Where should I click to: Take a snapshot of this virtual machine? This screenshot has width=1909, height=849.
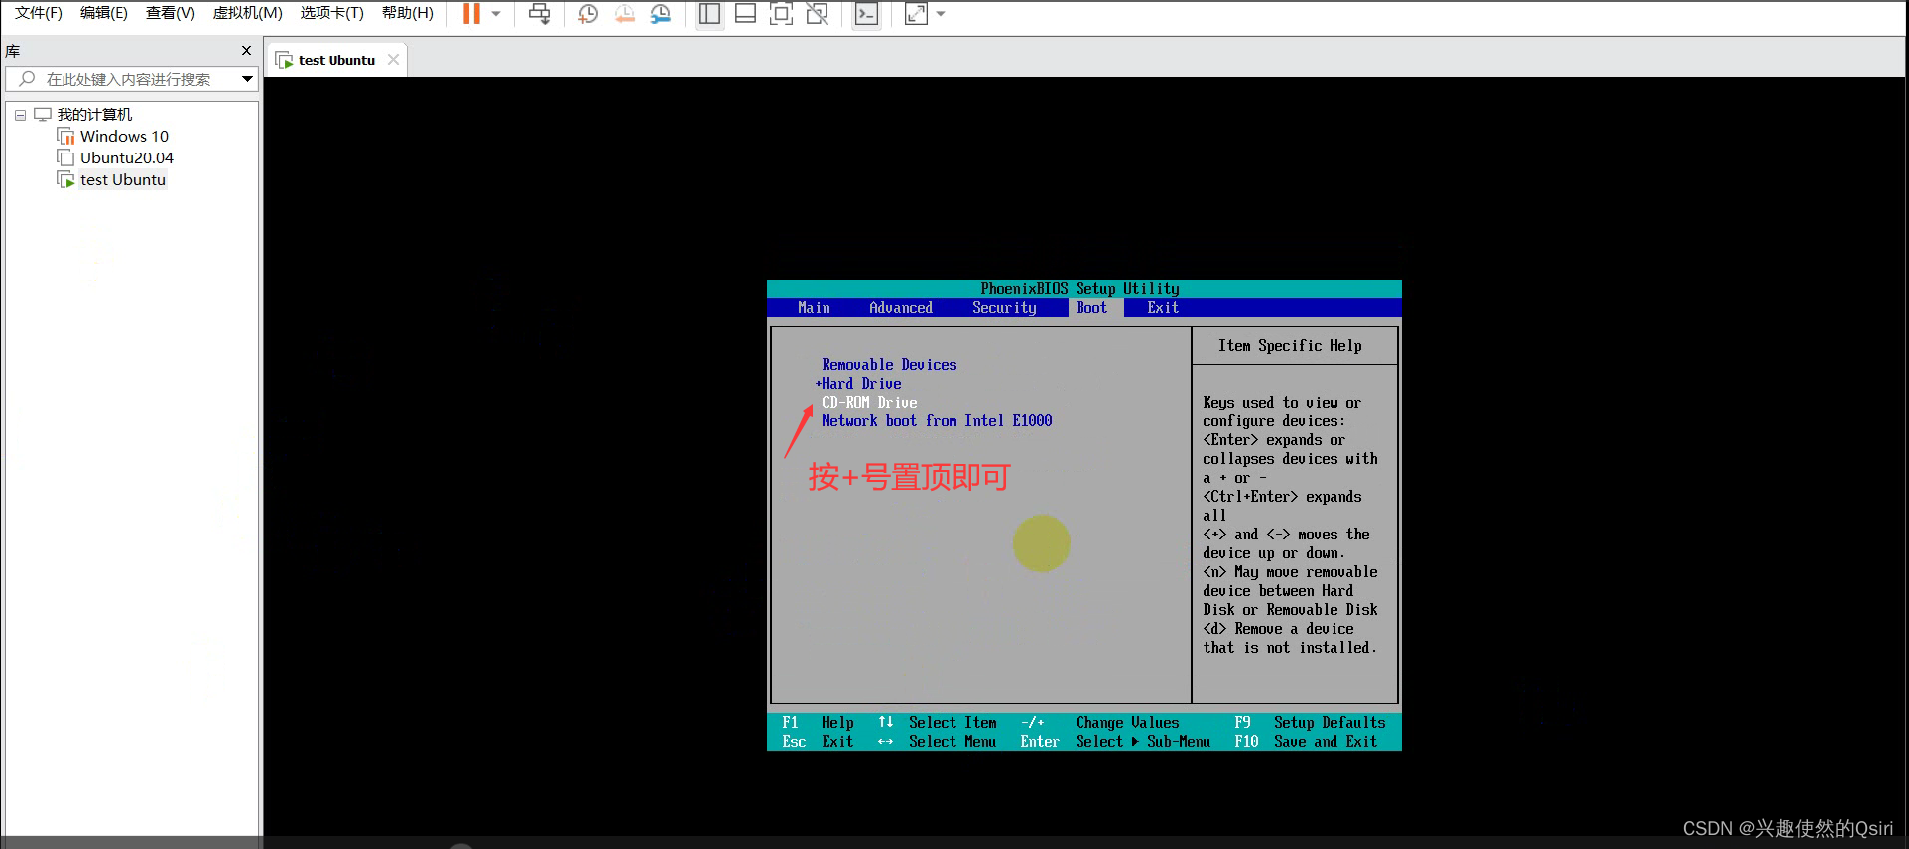point(588,13)
